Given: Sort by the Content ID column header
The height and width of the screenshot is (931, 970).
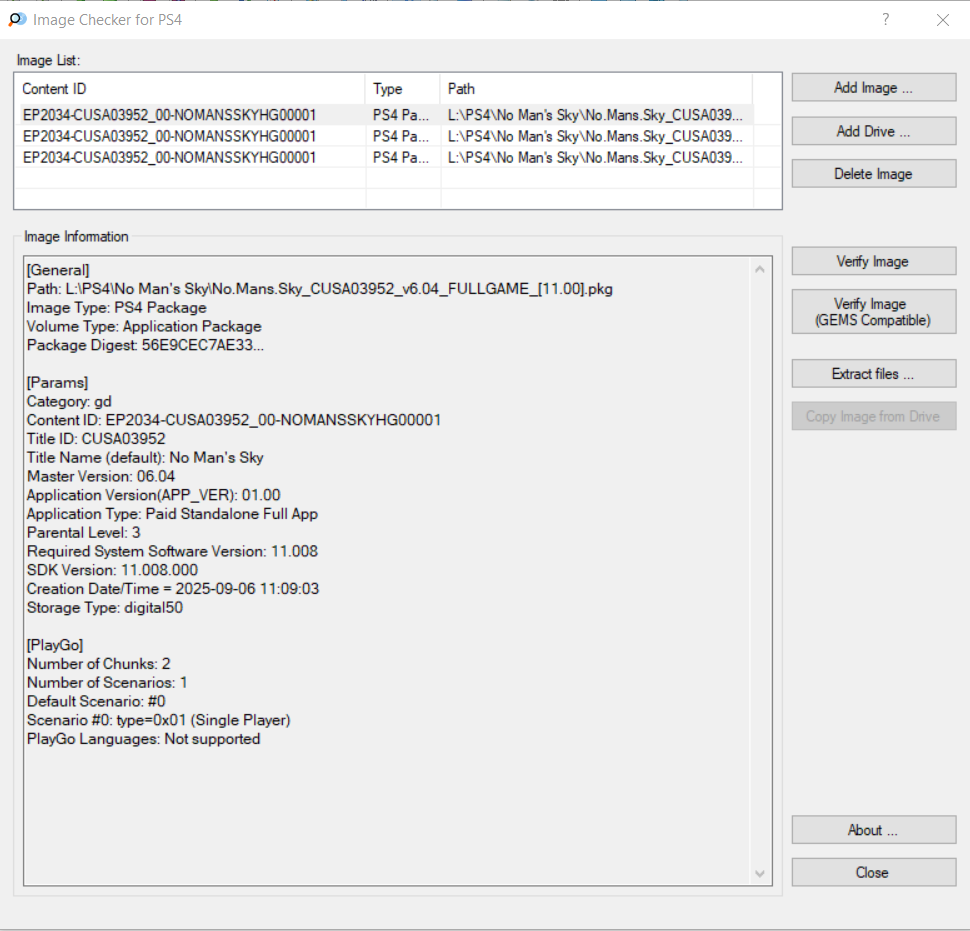Looking at the screenshot, I should (191, 89).
